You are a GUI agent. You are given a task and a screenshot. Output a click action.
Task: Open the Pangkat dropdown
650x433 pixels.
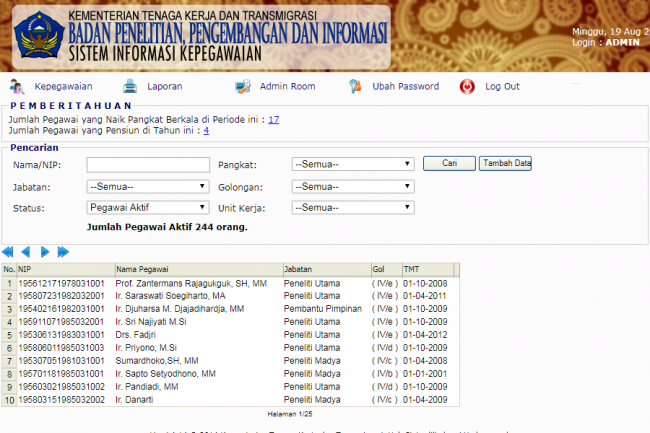pos(353,164)
